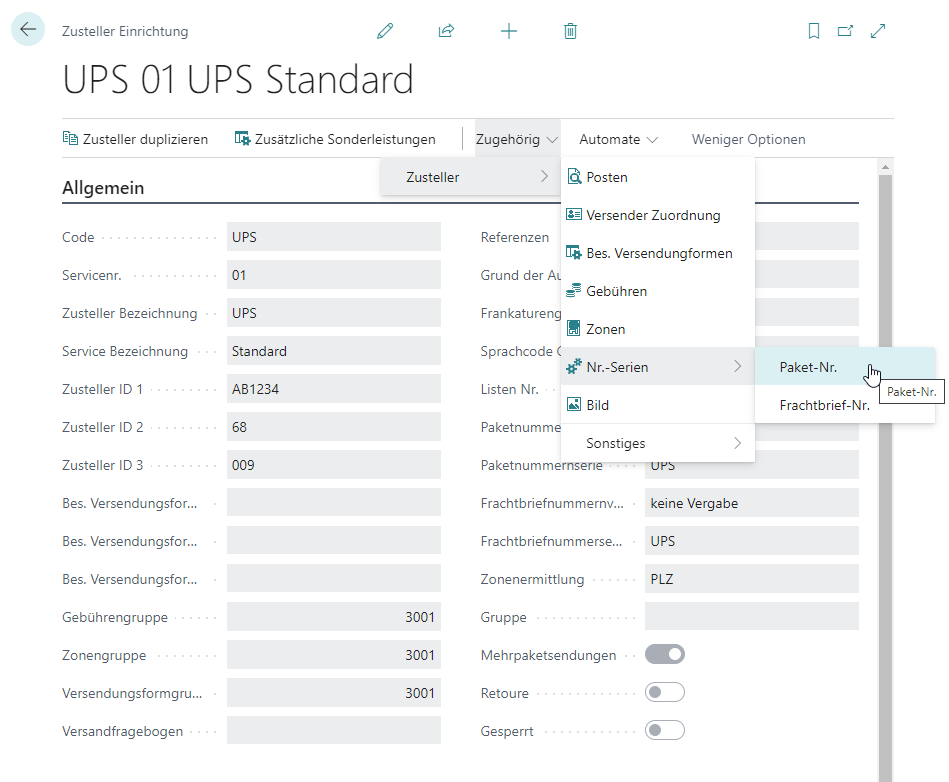The image size is (949, 782).
Task: Click the scrollbar up arrow
Action: pyautogui.click(x=885, y=167)
